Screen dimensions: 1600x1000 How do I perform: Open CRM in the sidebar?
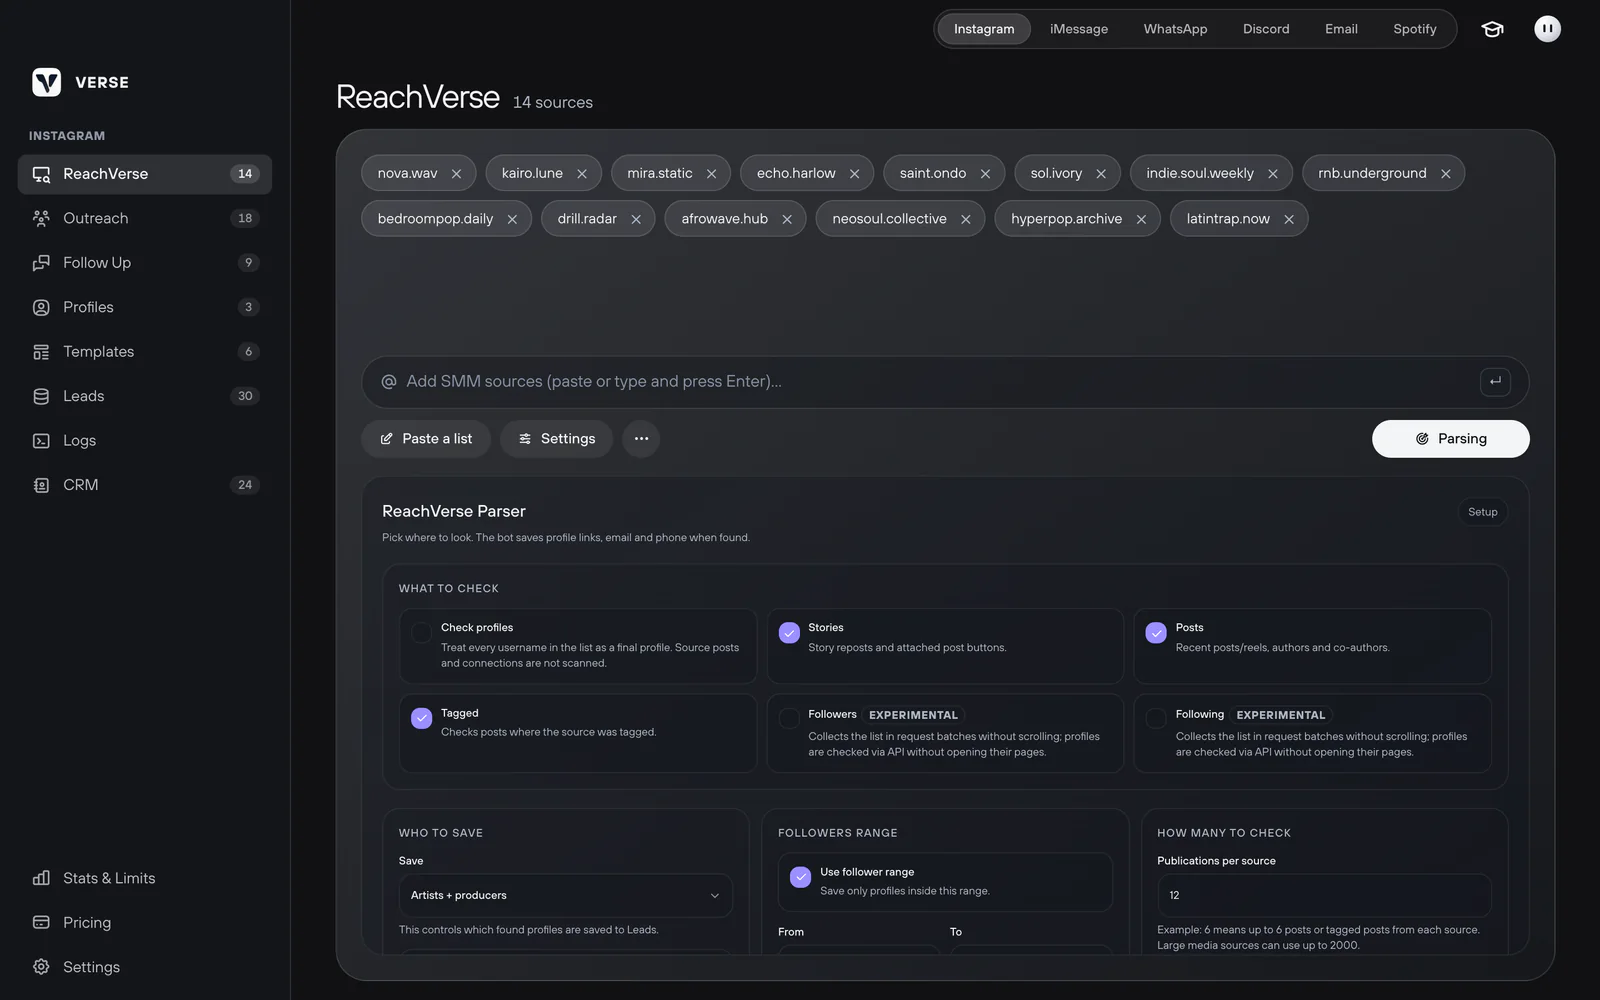point(145,485)
